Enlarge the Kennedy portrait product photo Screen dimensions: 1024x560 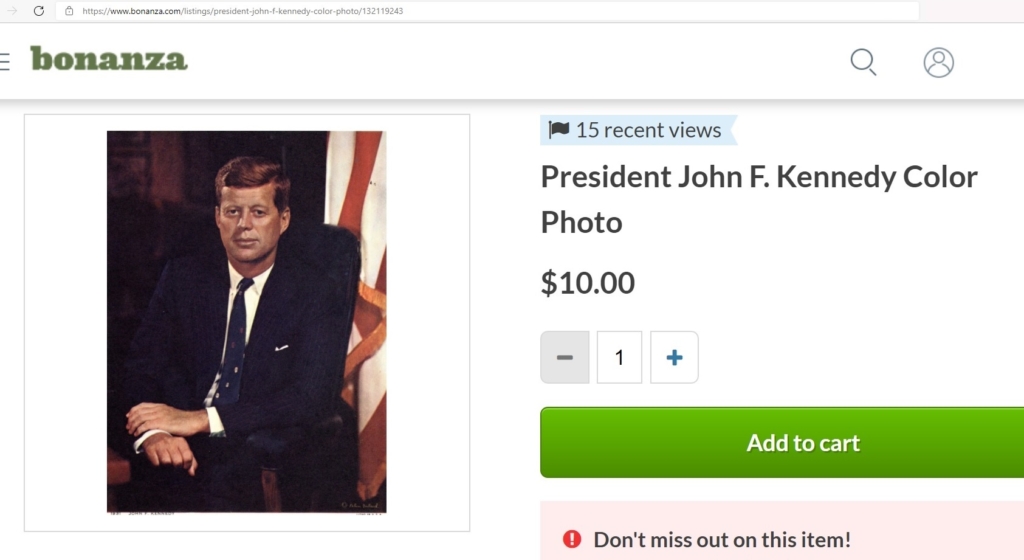[246, 320]
